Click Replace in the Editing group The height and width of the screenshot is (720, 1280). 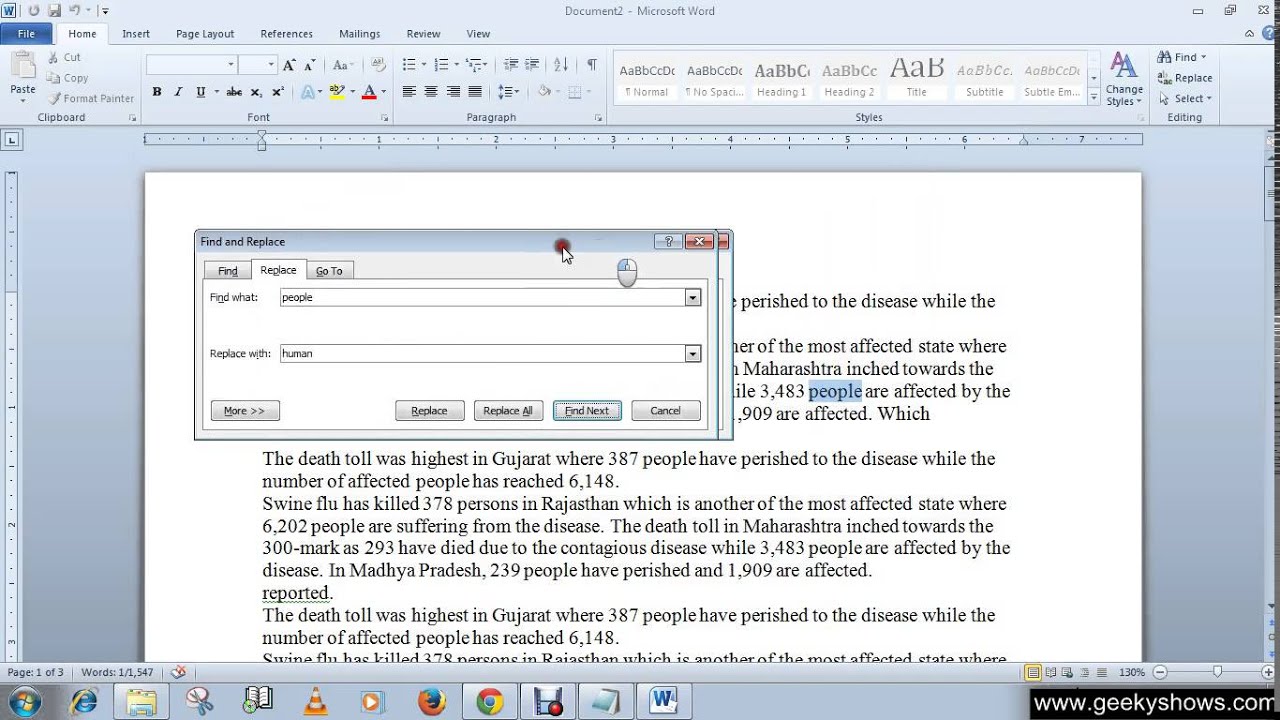pos(1185,78)
